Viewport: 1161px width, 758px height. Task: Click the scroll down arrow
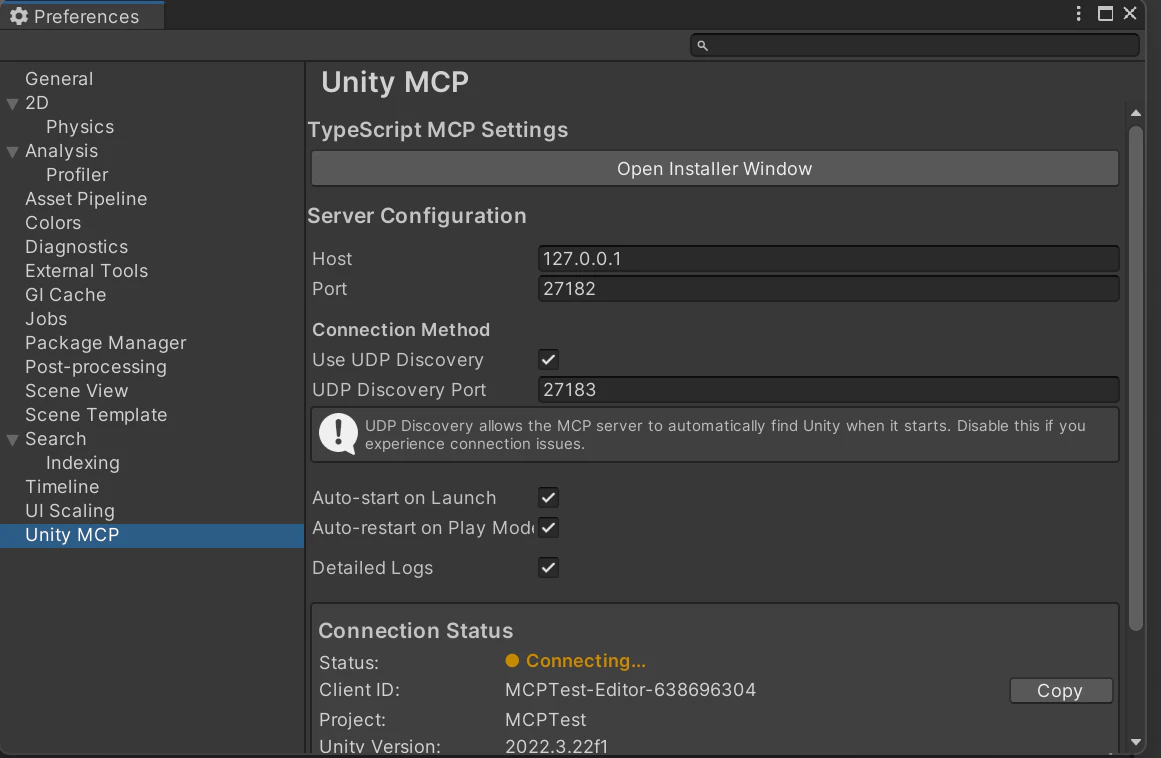click(1136, 742)
